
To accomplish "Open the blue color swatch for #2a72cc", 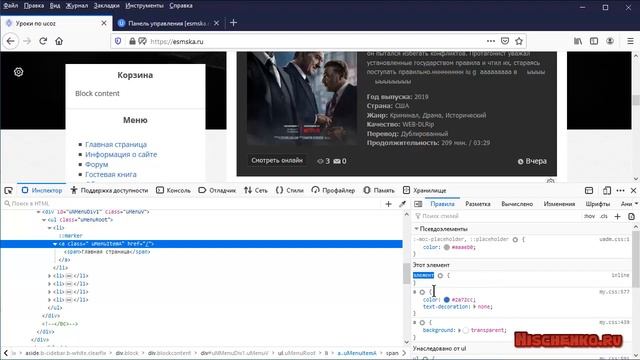I will pyautogui.click(x=447, y=300).
